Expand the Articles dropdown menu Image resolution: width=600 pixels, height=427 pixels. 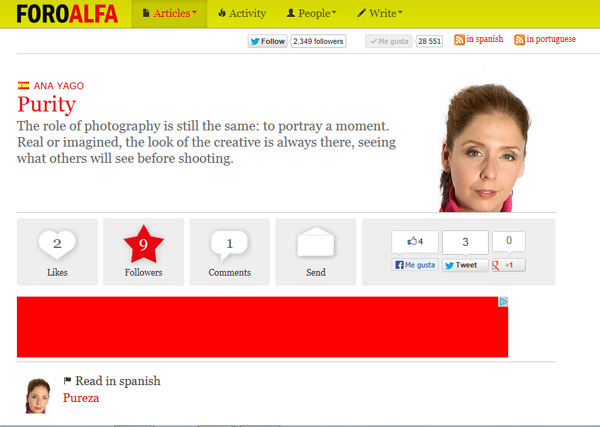coord(170,14)
